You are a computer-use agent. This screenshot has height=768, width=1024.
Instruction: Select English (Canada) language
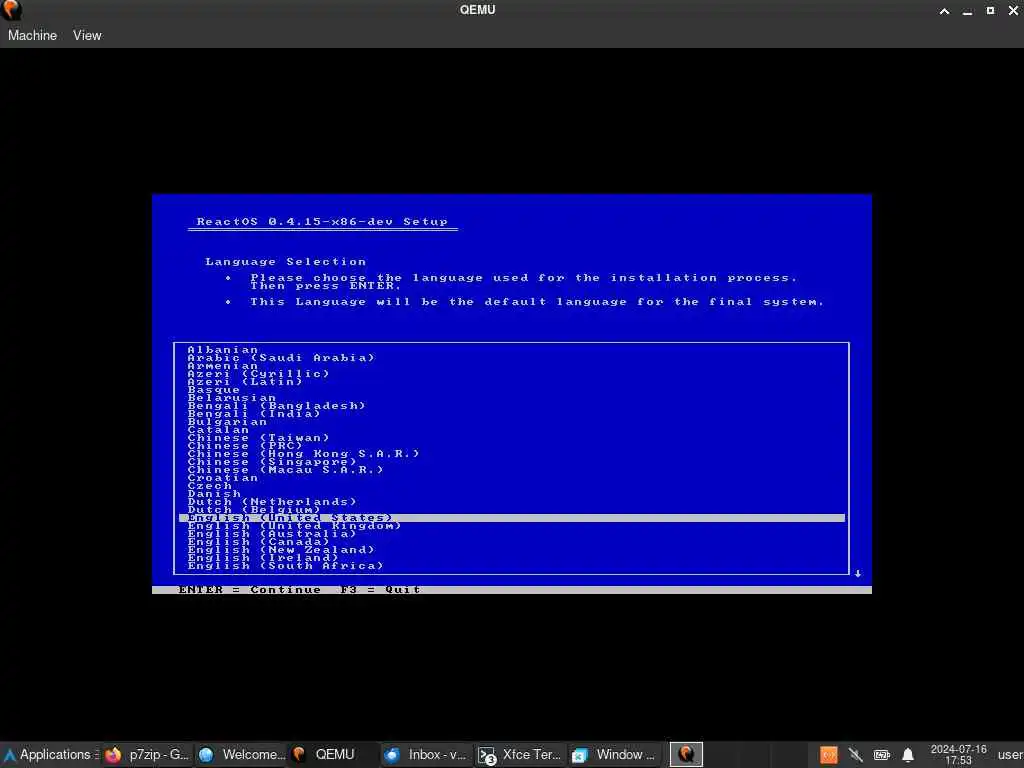click(258, 542)
